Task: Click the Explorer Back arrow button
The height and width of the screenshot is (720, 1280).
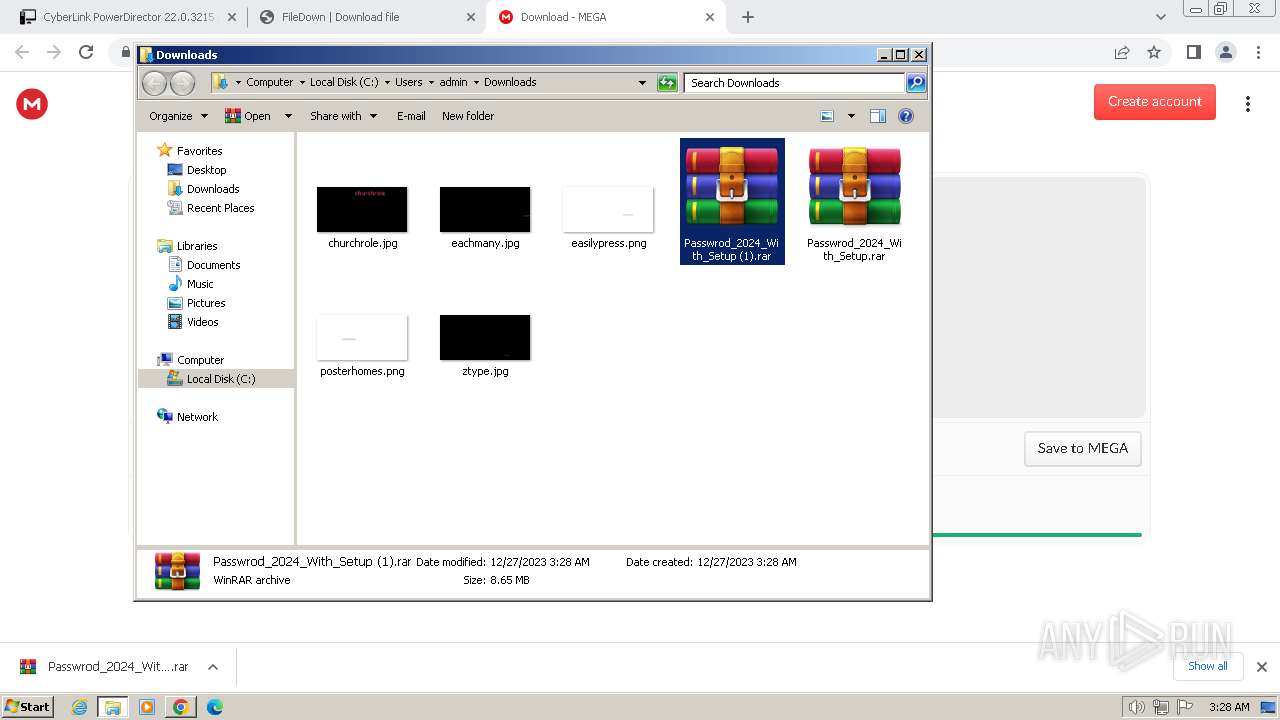Action: [154, 83]
